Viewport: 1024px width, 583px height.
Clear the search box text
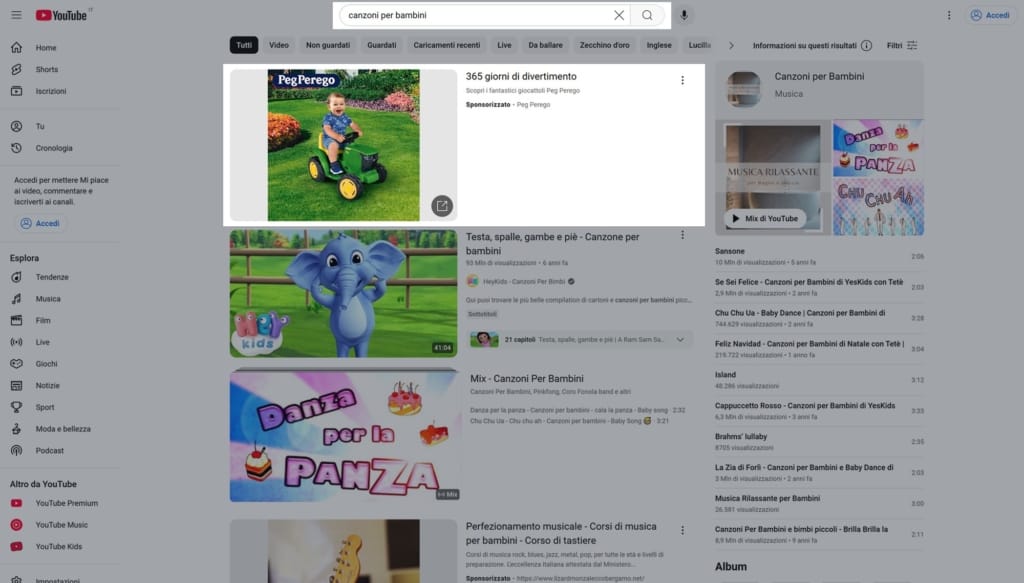618,15
